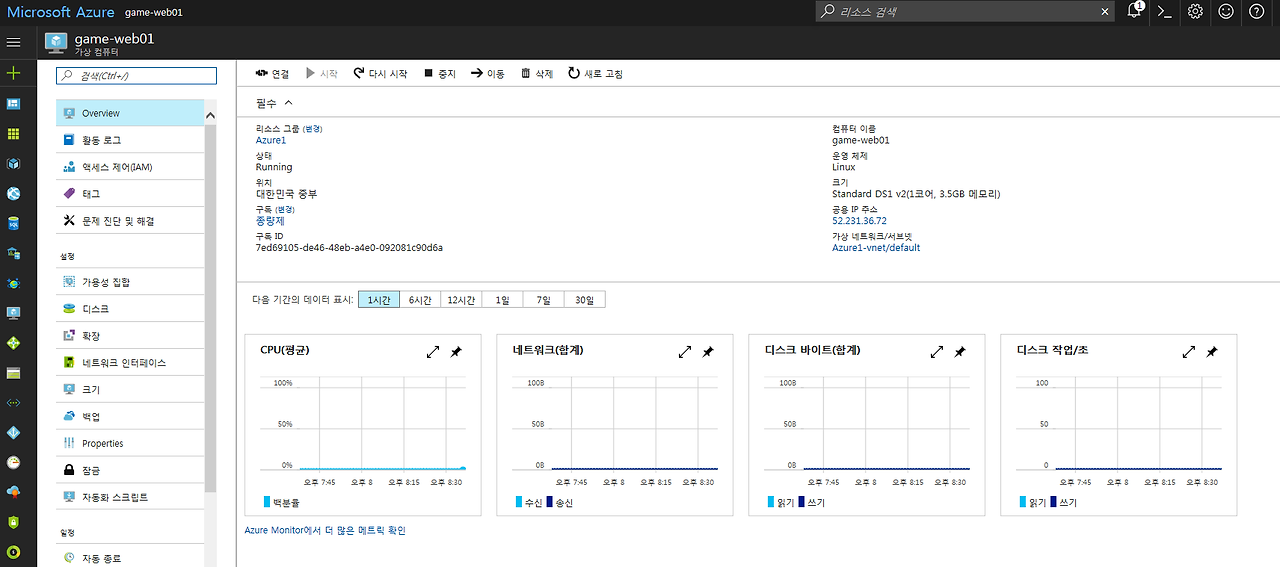This screenshot has width=1280, height=567.
Task: Focus the 리소스 검색 search box
Action: [966, 12]
